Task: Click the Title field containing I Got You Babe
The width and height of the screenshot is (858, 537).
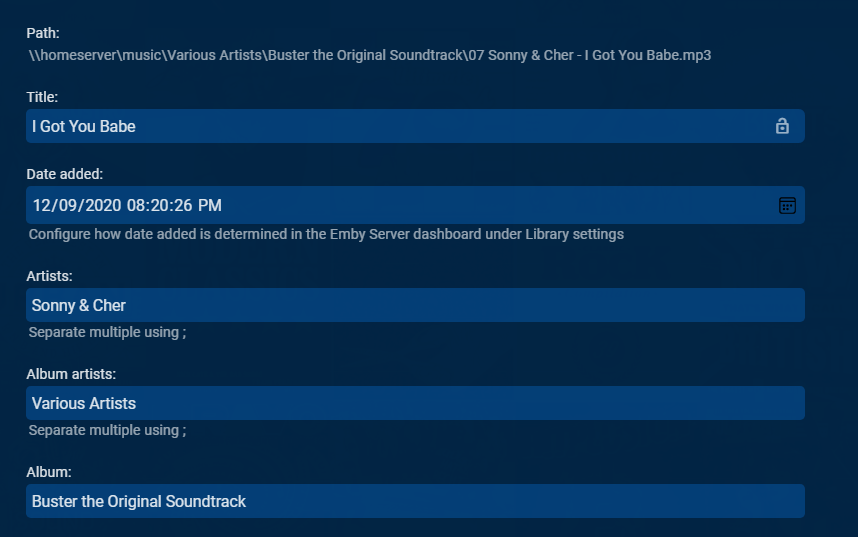Action: click(400, 126)
